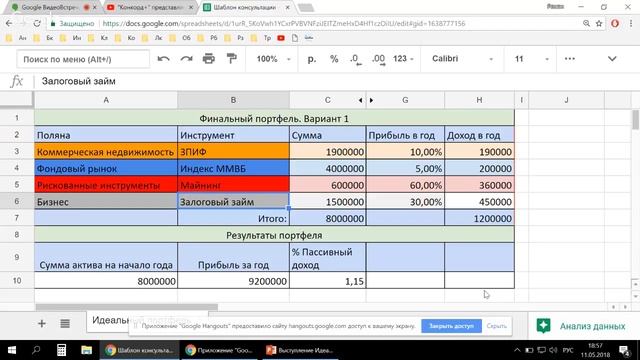This screenshot has height=360, width=640.
Task: Bookmark this page with star icon
Action: pos(599,24)
